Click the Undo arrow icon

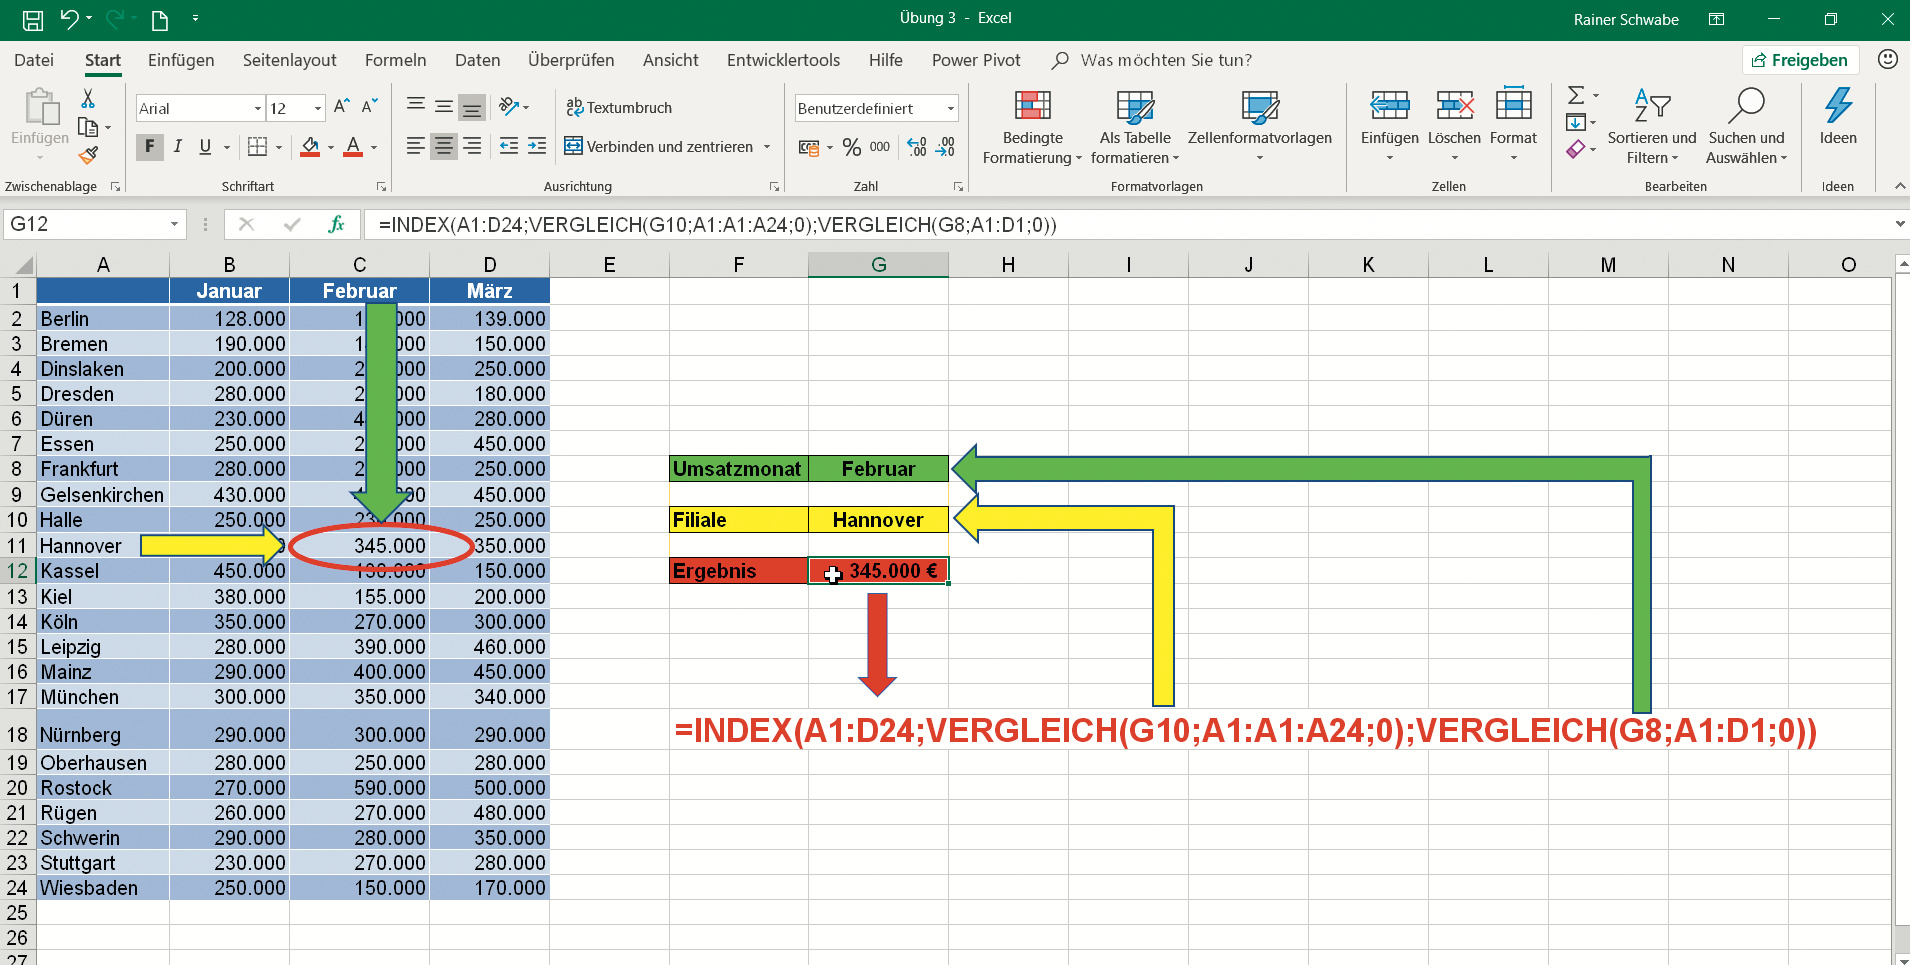(x=69, y=19)
